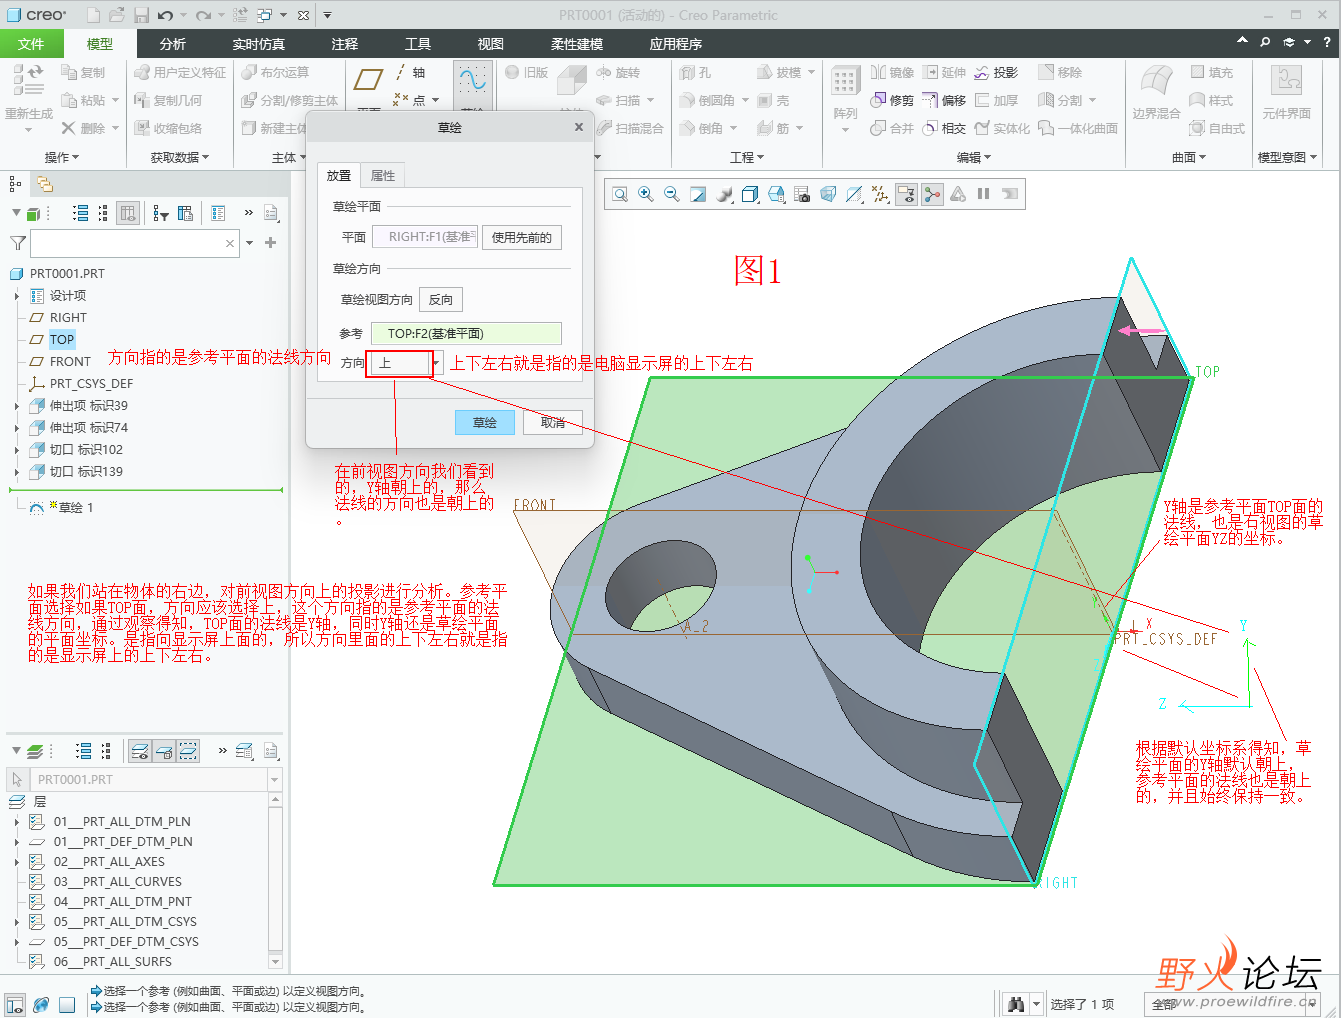Click the binoculars find icon in status bar

[x=1016, y=1004]
